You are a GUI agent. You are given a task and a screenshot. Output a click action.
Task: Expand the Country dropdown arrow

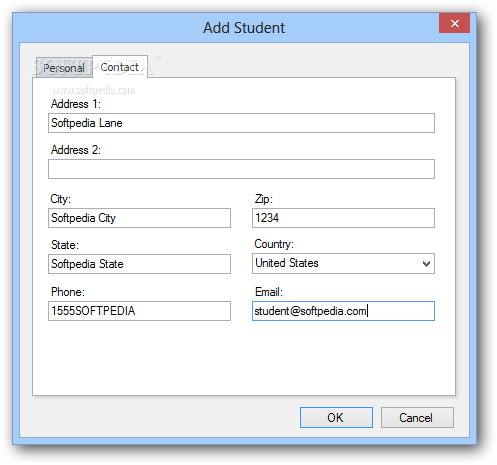[426, 264]
